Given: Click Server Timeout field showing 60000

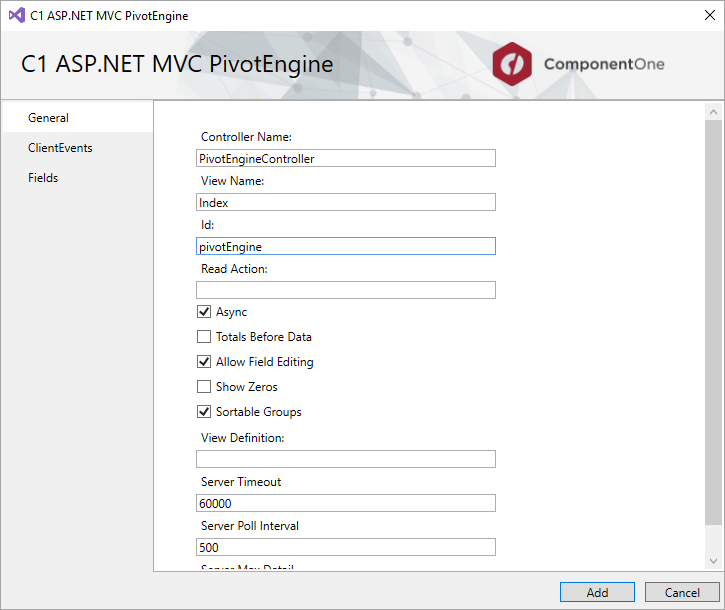Looking at the screenshot, I should pos(346,503).
